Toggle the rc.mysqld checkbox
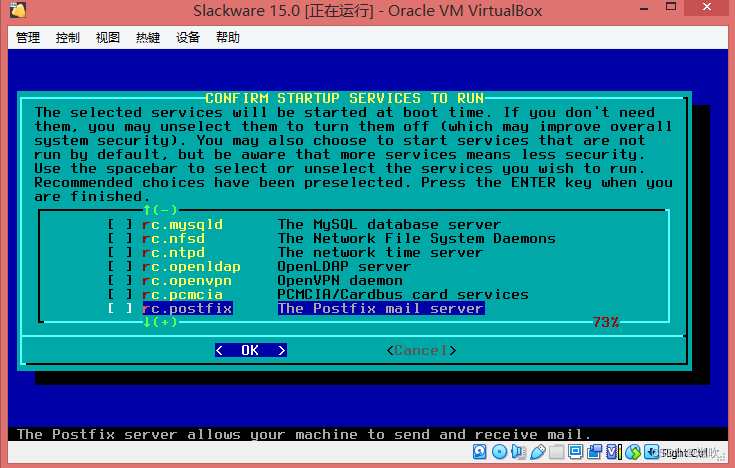735x468 pixels. [120, 225]
